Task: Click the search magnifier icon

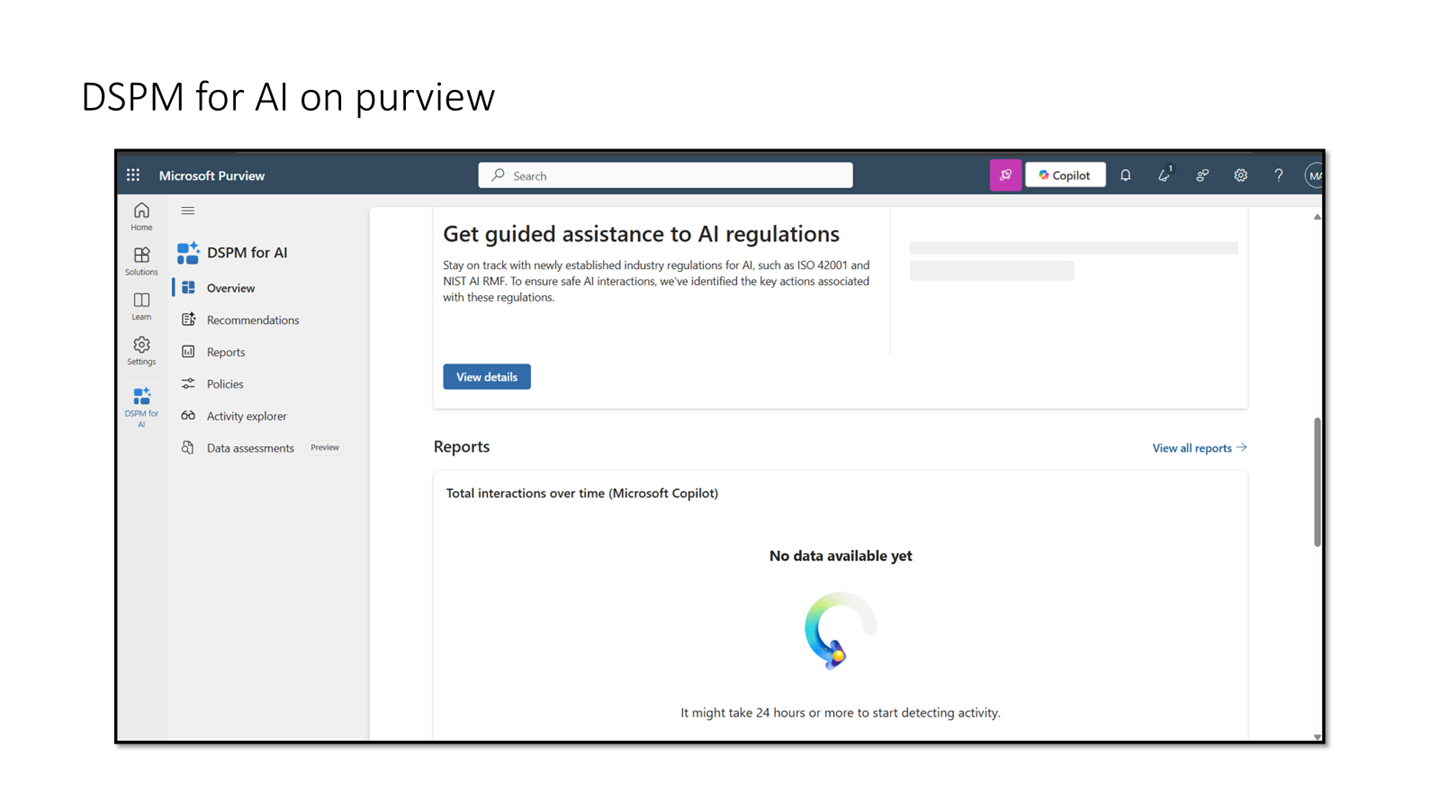Action: [498, 175]
